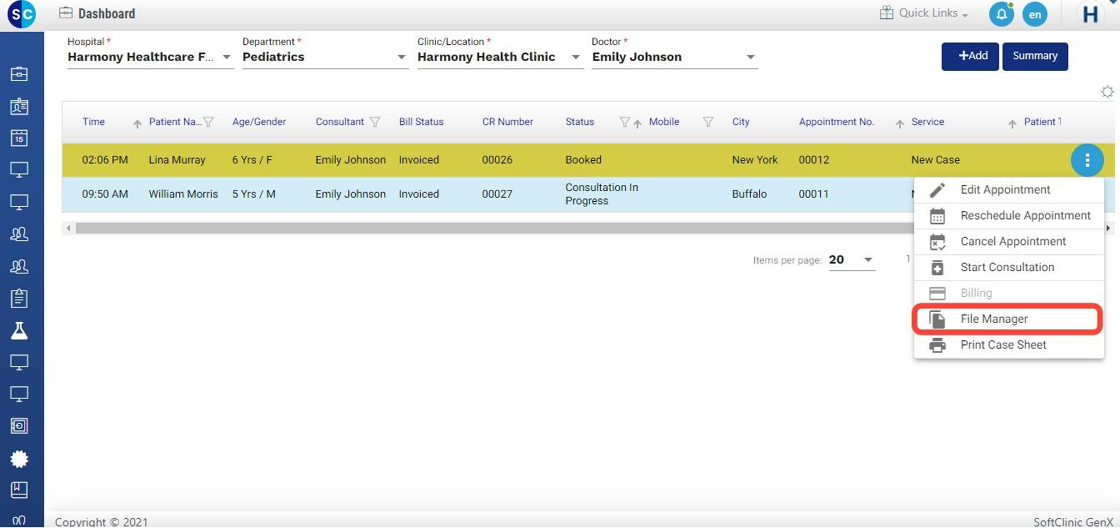The image size is (1120, 528).
Task: Click Buffalo city cell
Action: (749, 194)
